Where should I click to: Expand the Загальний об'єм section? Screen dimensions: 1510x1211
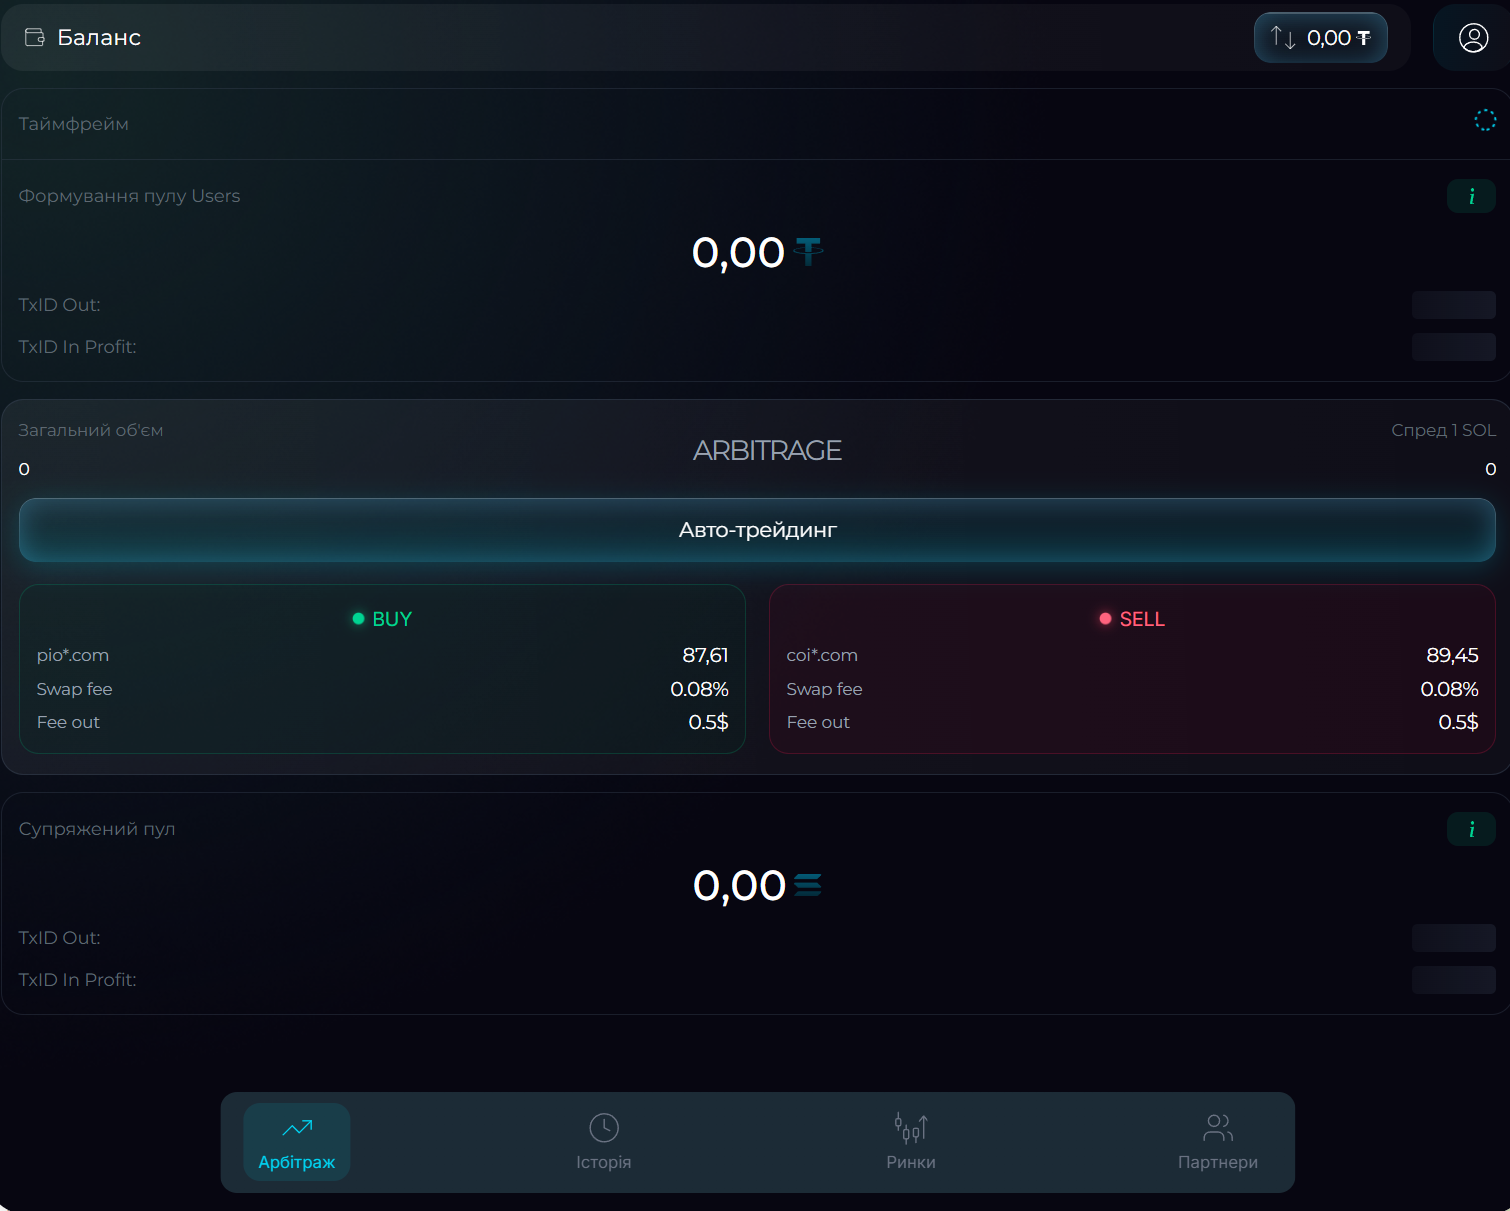(90, 429)
